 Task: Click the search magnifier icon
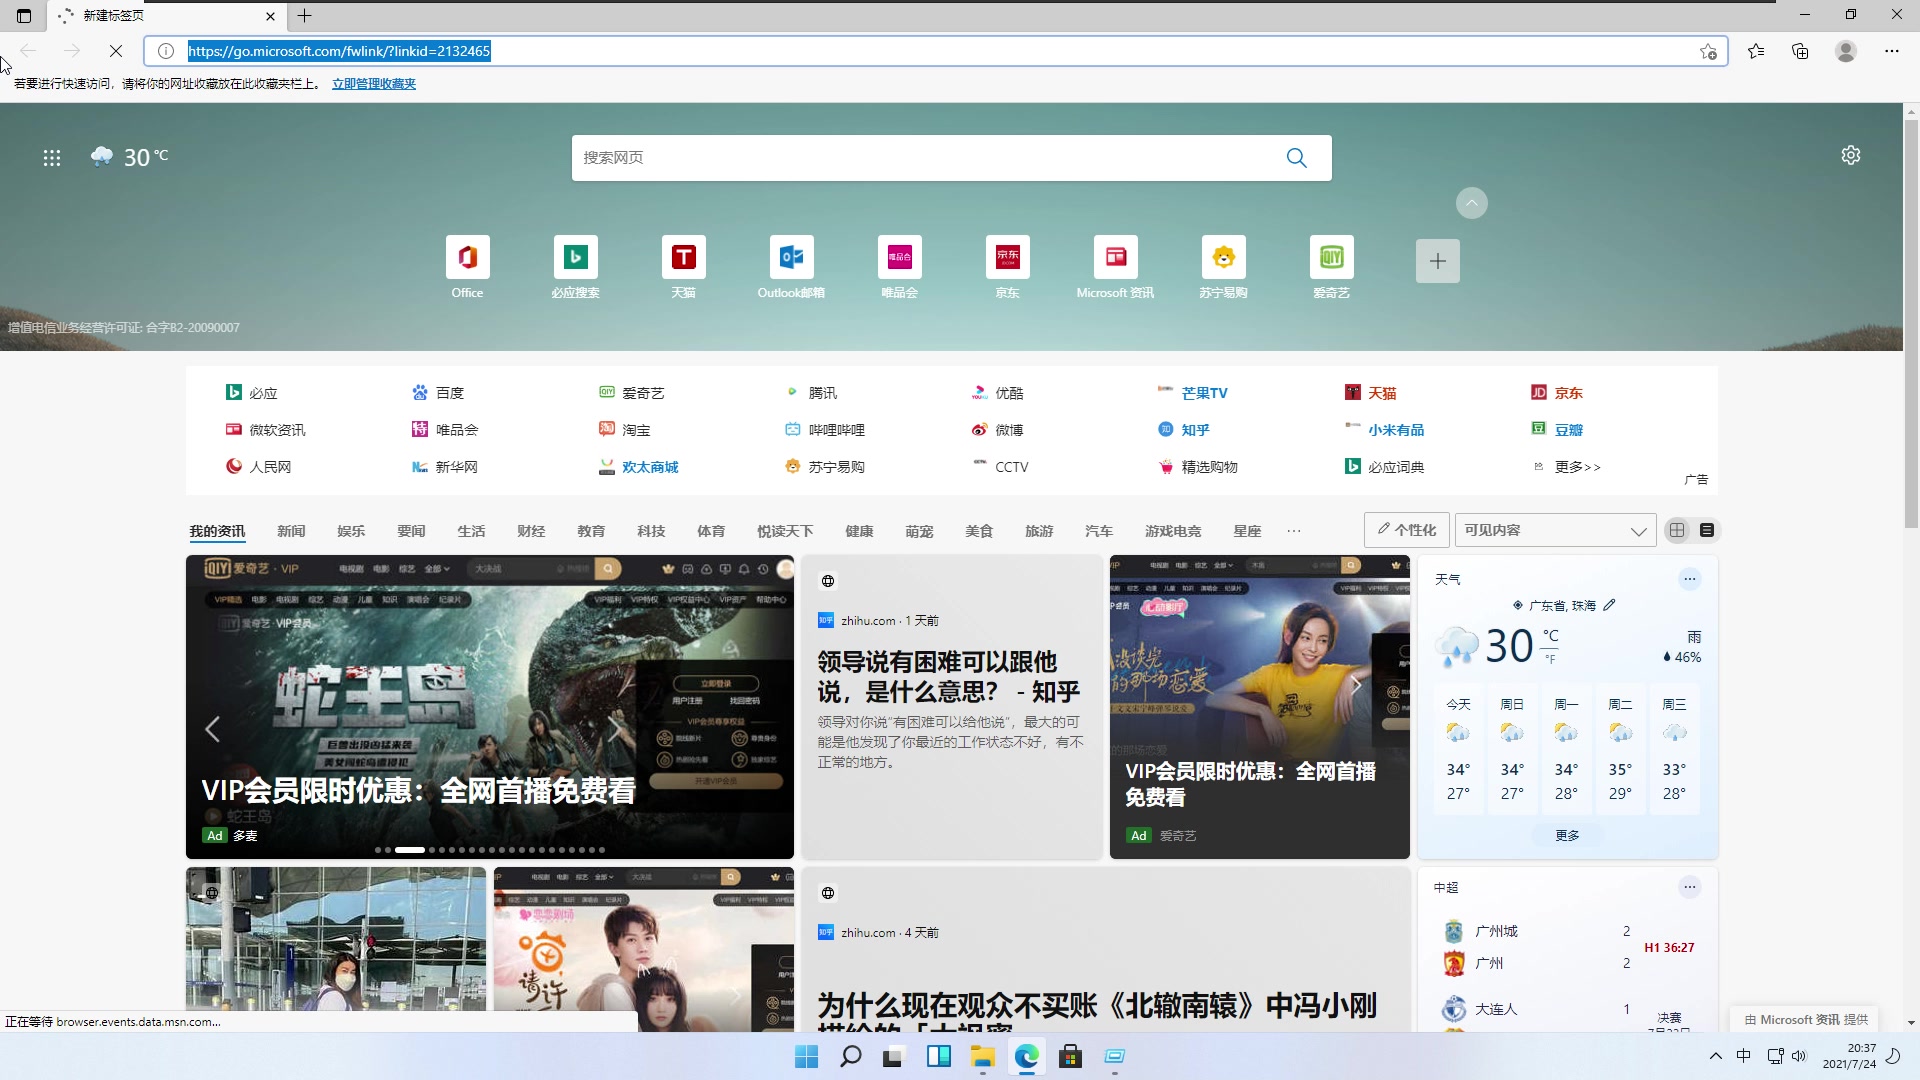(1296, 158)
